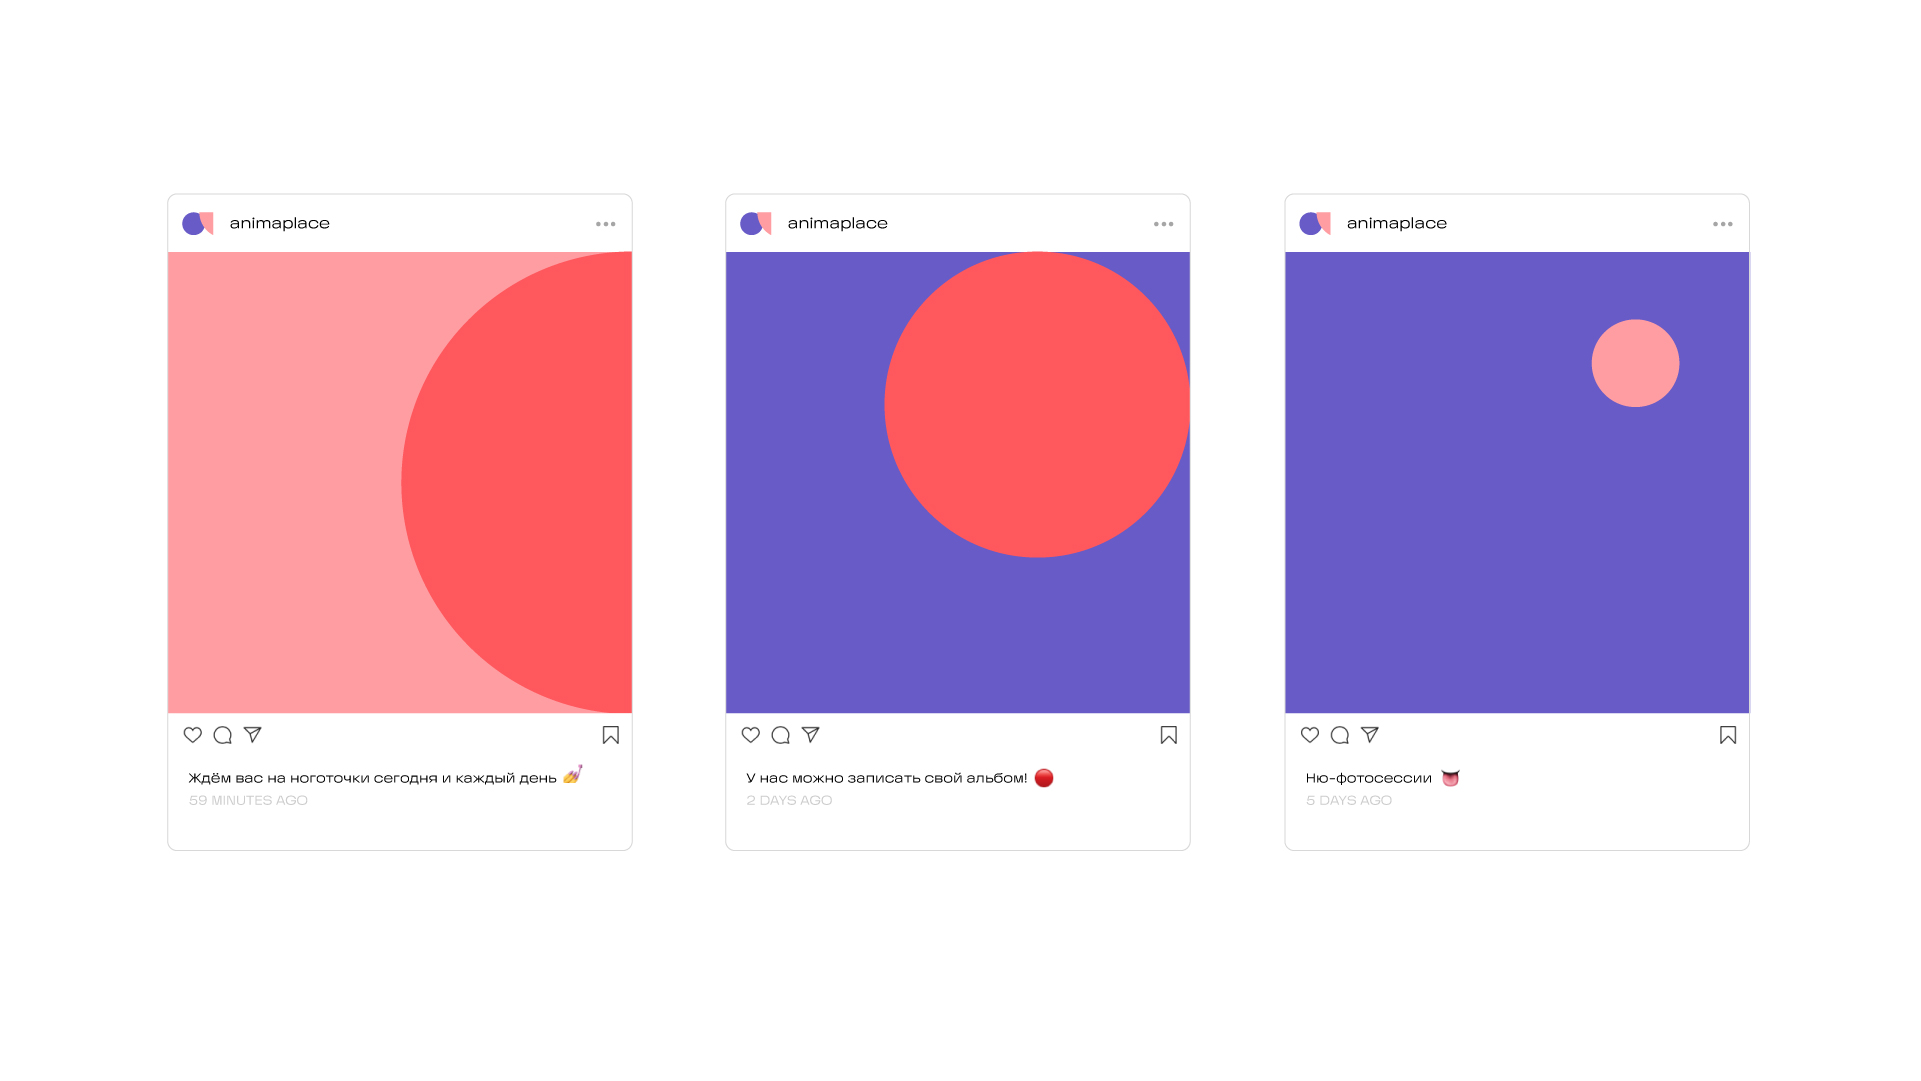This screenshot has width=1921, height=1081.
Task: Click the animaplace username on the first post
Action: [280, 223]
